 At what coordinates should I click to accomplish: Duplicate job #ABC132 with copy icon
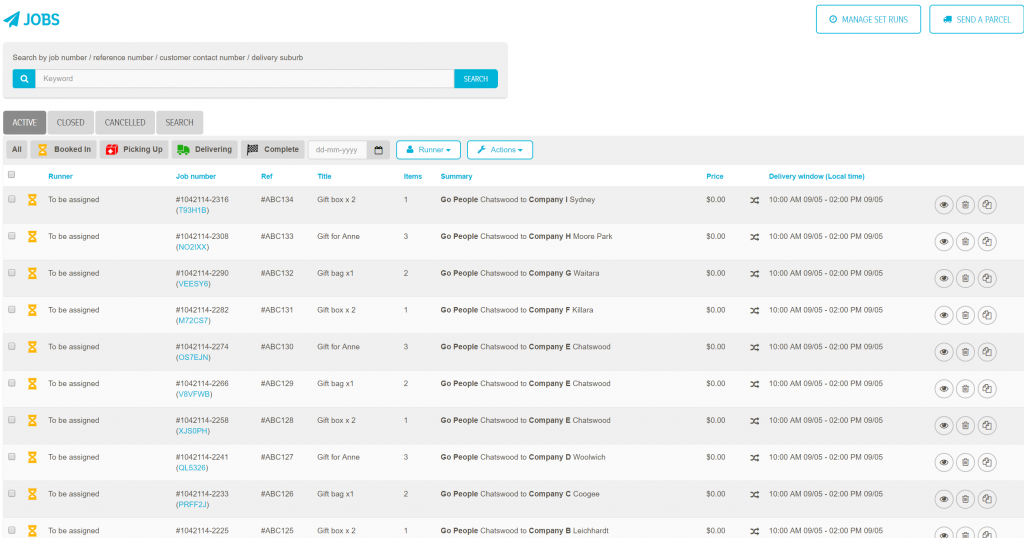tap(987, 278)
